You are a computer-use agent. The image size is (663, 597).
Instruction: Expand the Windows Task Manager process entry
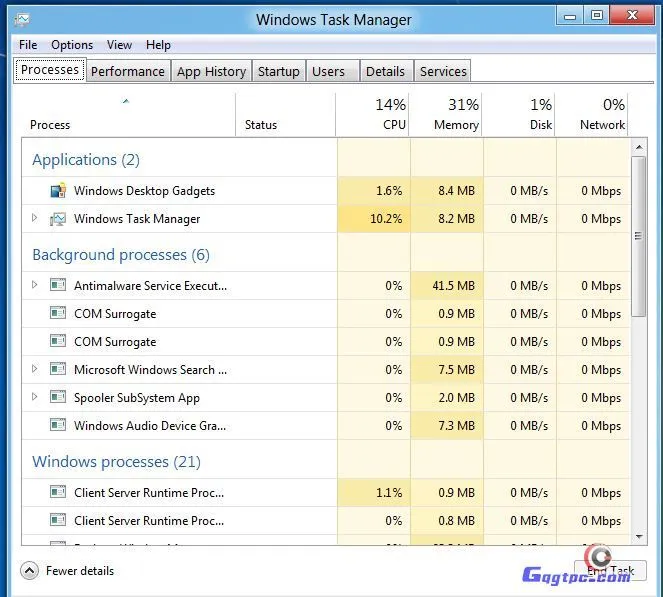35,219
